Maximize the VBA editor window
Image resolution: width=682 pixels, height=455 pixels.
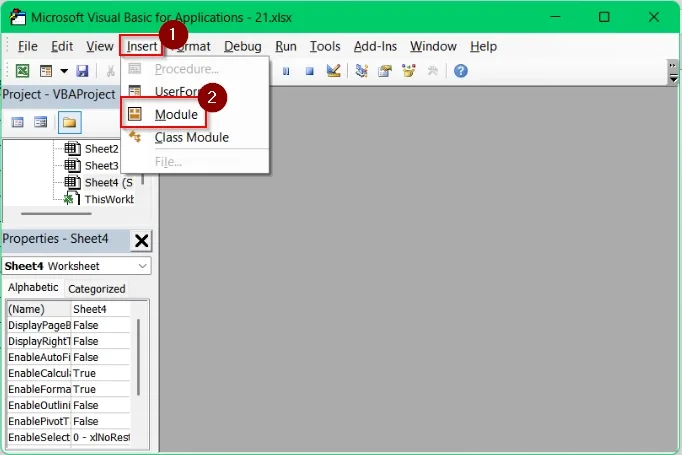tap(604, 17)
